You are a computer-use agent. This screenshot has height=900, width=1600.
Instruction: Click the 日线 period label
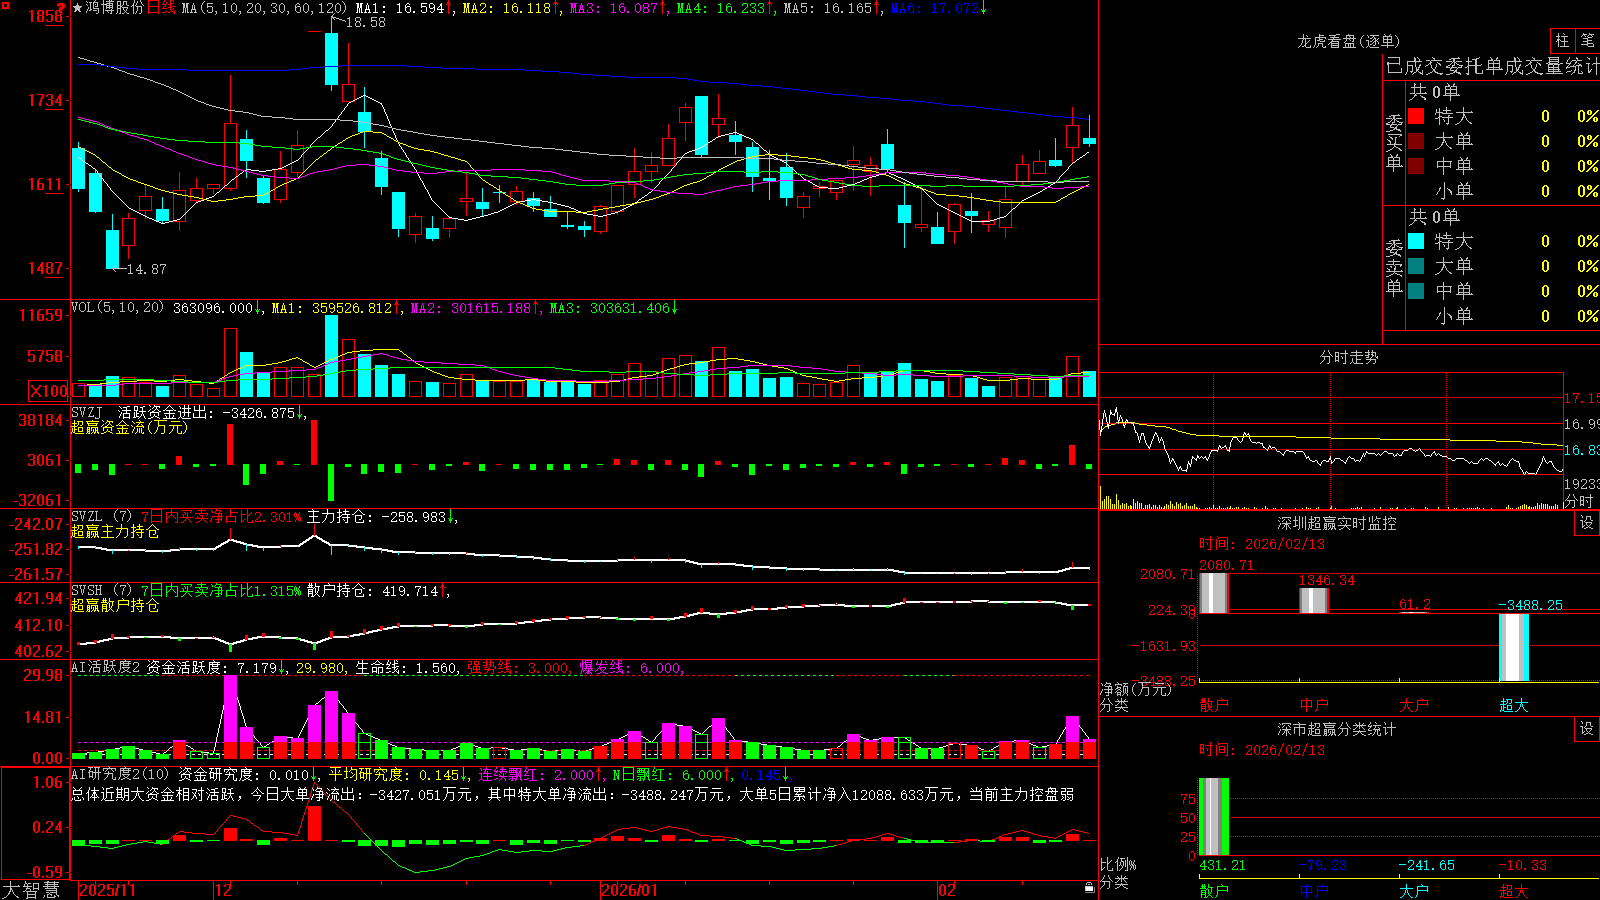(161, 8)
